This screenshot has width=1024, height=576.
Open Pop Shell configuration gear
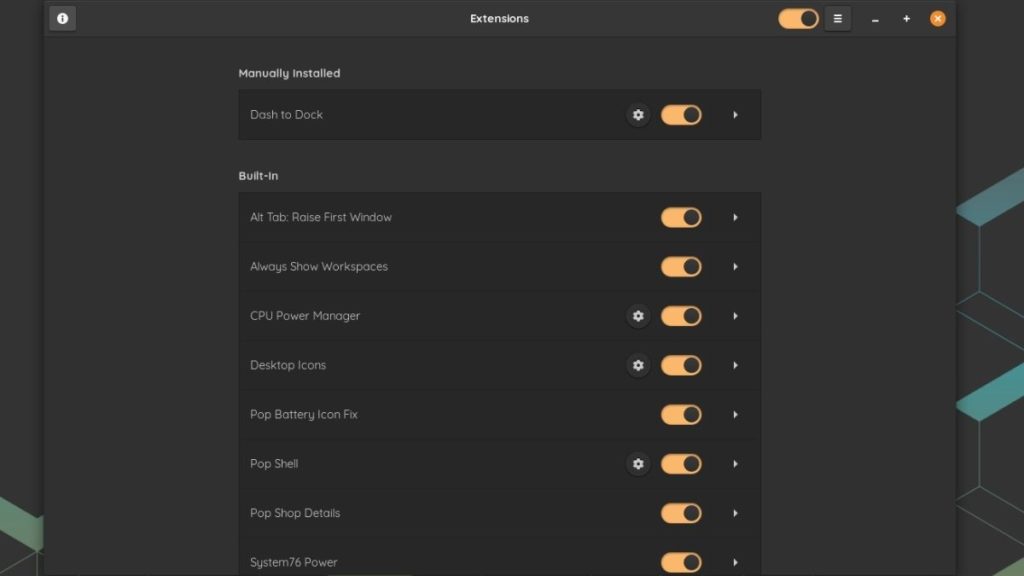click(x=638, y=464)
